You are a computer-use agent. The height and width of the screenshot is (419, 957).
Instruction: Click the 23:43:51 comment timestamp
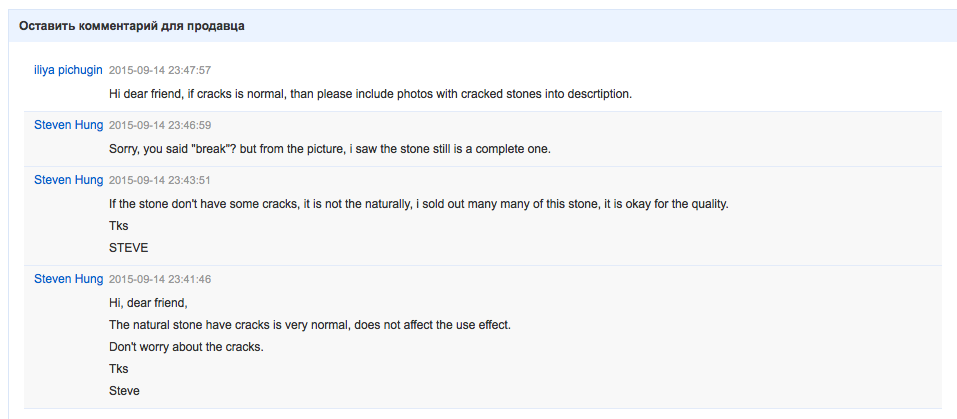pos(160,181)
